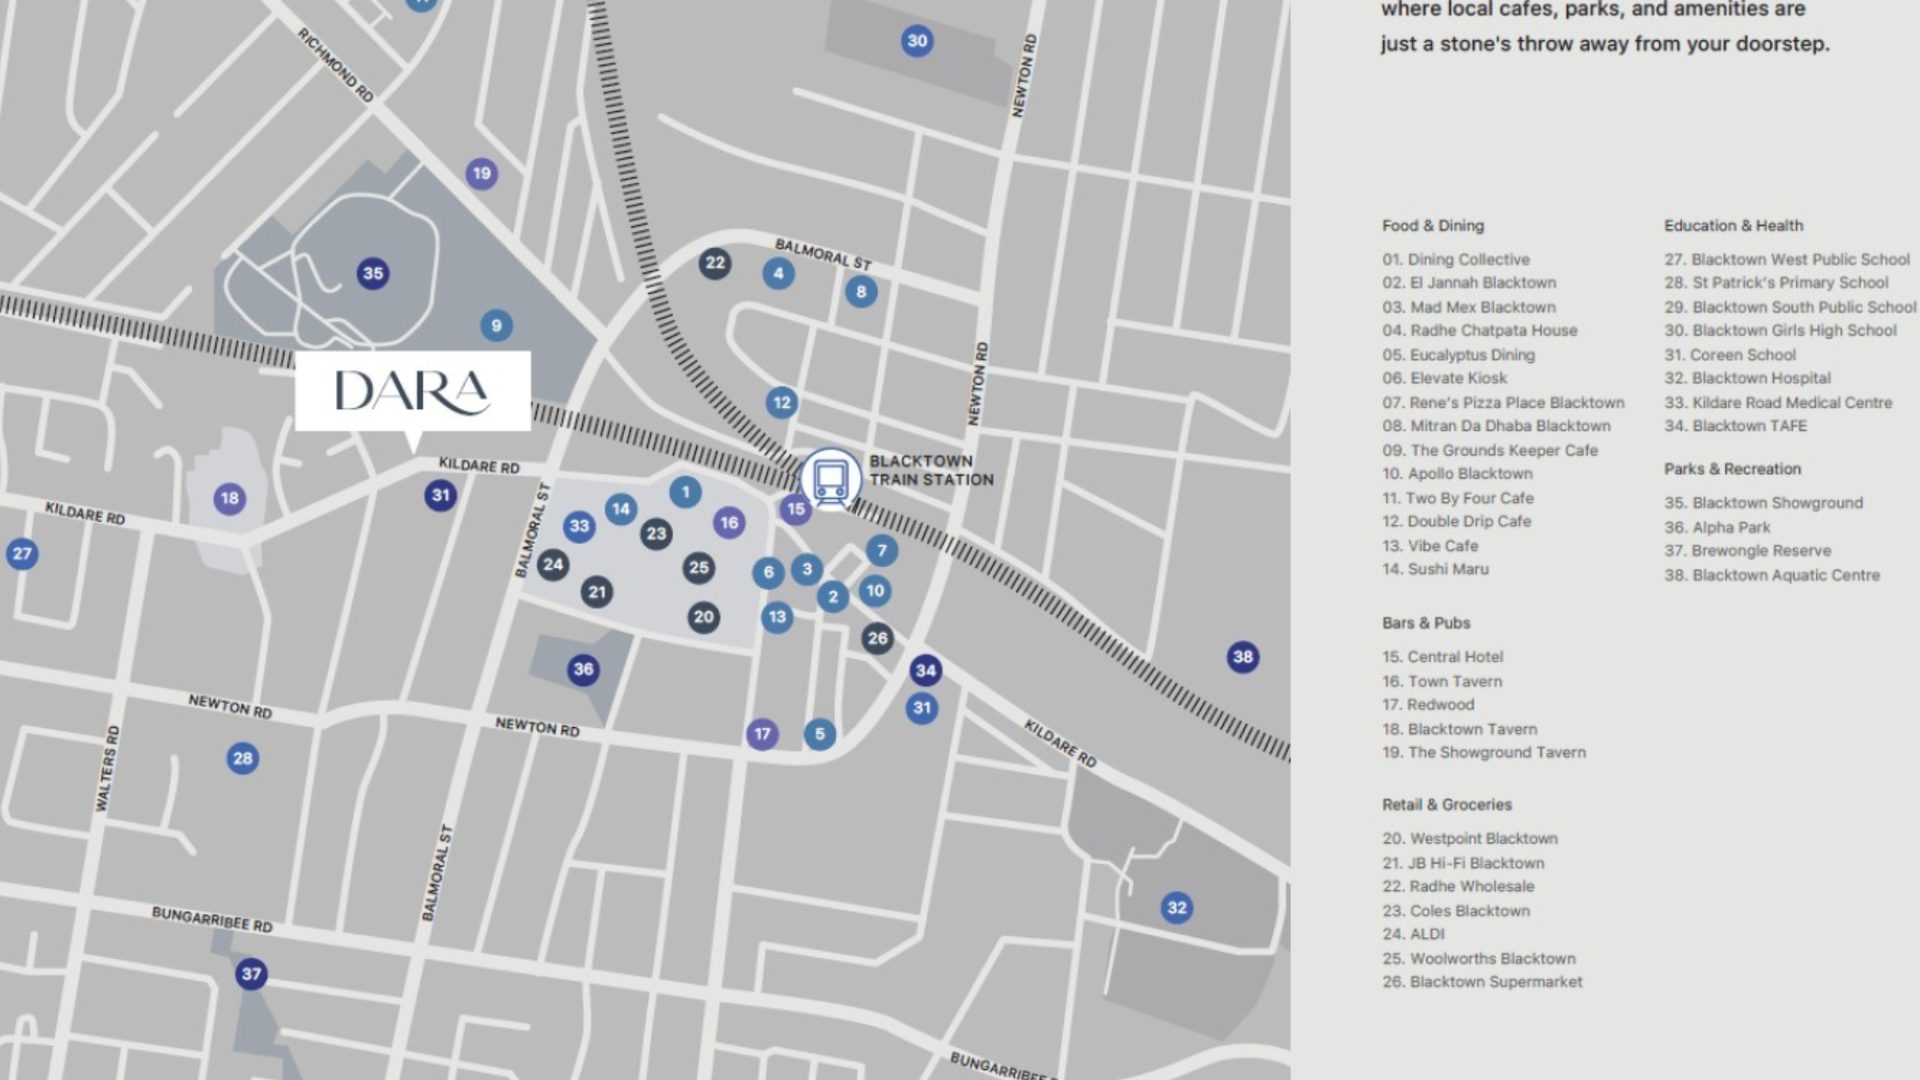Select map marker 26 Blacktown Supermarket
1920x1080 pixels.
[x=877, y=638]
